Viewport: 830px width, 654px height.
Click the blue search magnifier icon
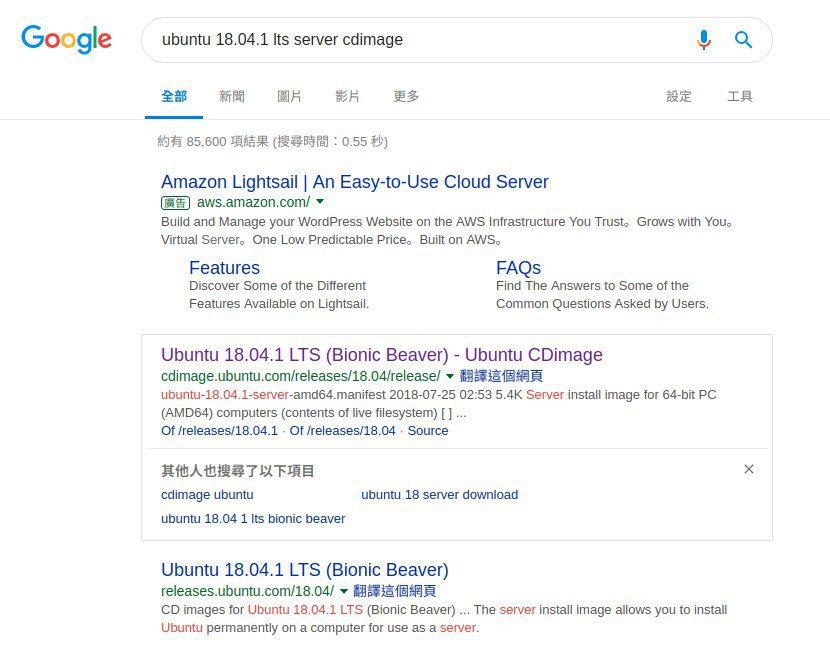pyautogui.click(x=743, y=40)
